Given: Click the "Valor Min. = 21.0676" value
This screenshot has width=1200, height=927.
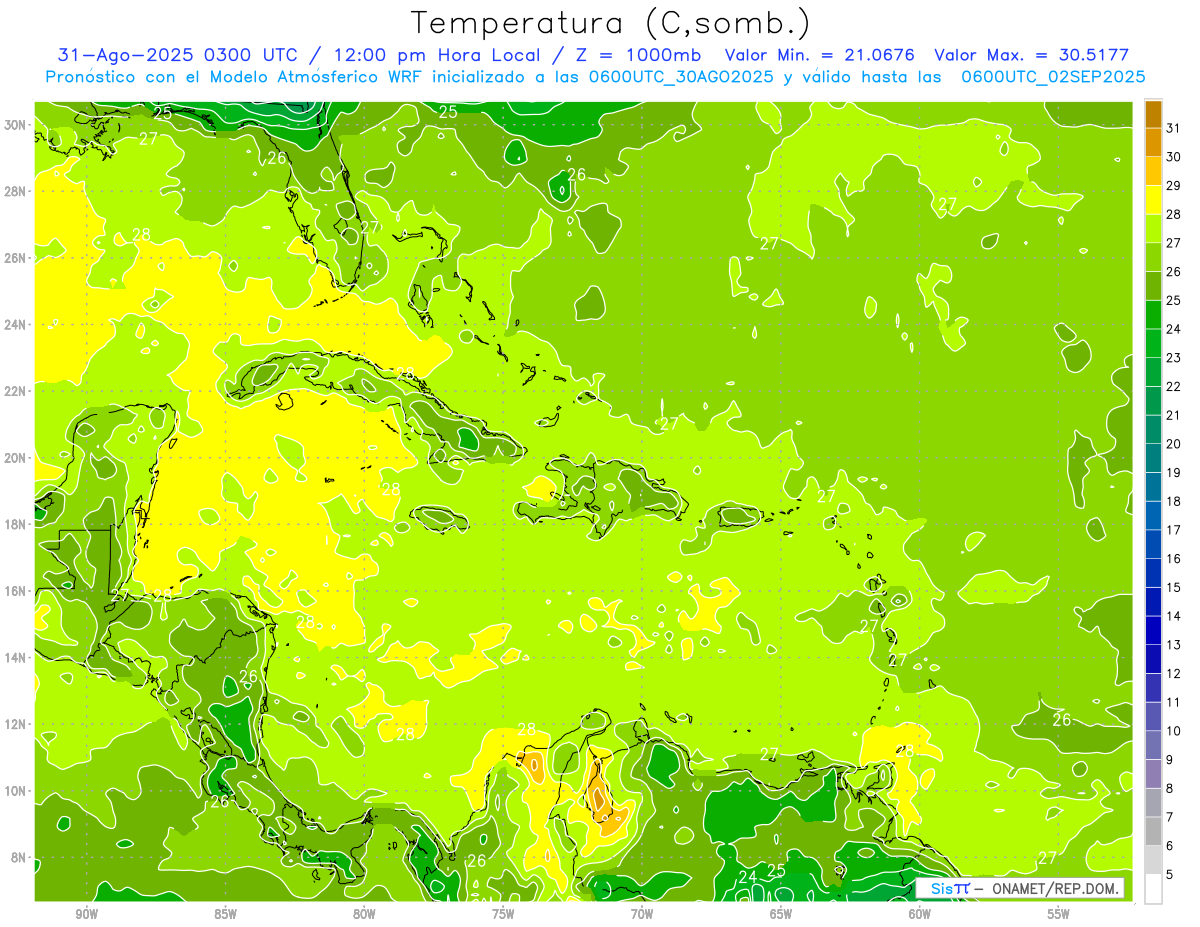Looking at the screenshot, I should point(819,55).
